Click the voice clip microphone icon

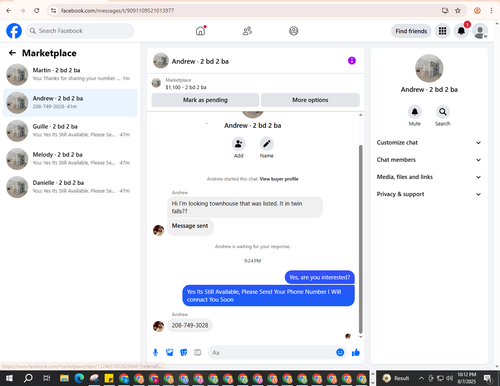click(155, 352)
